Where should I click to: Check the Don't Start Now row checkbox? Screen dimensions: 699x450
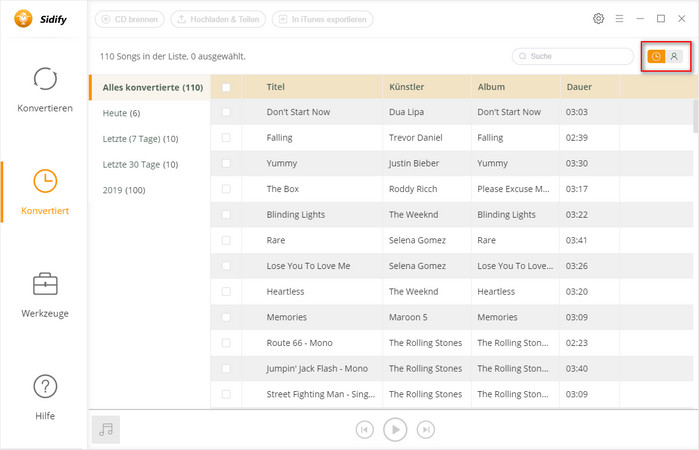coord(226,112)
